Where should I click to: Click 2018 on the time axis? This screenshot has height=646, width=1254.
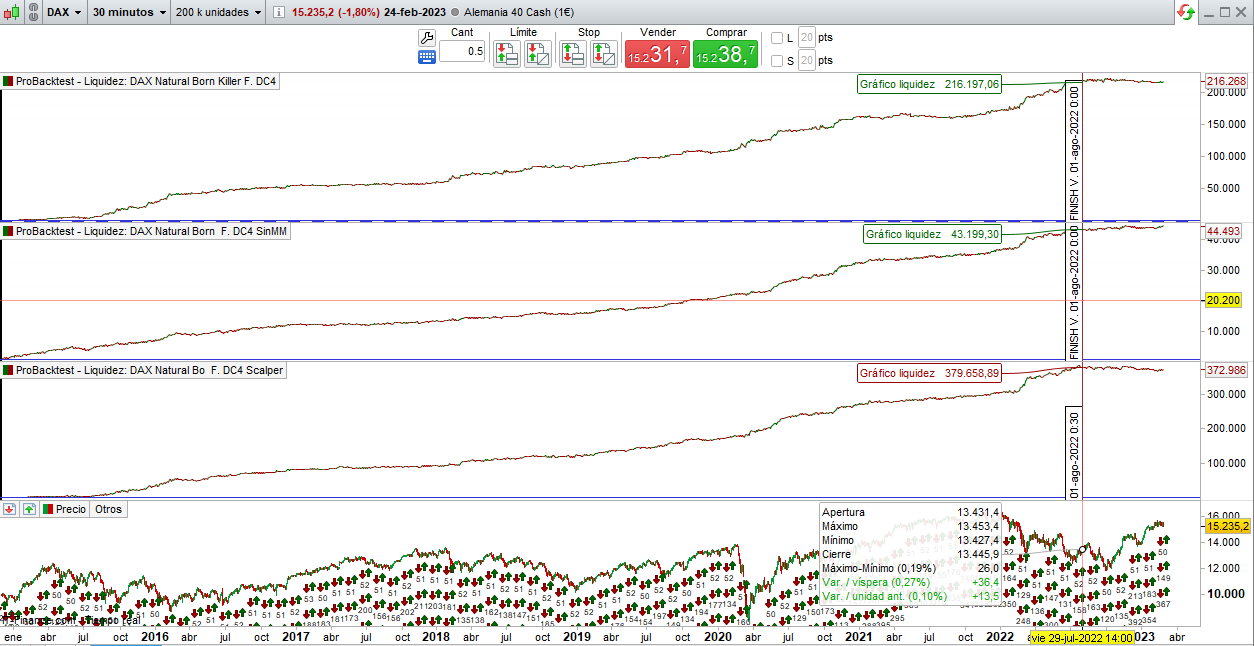click(436, 637)
